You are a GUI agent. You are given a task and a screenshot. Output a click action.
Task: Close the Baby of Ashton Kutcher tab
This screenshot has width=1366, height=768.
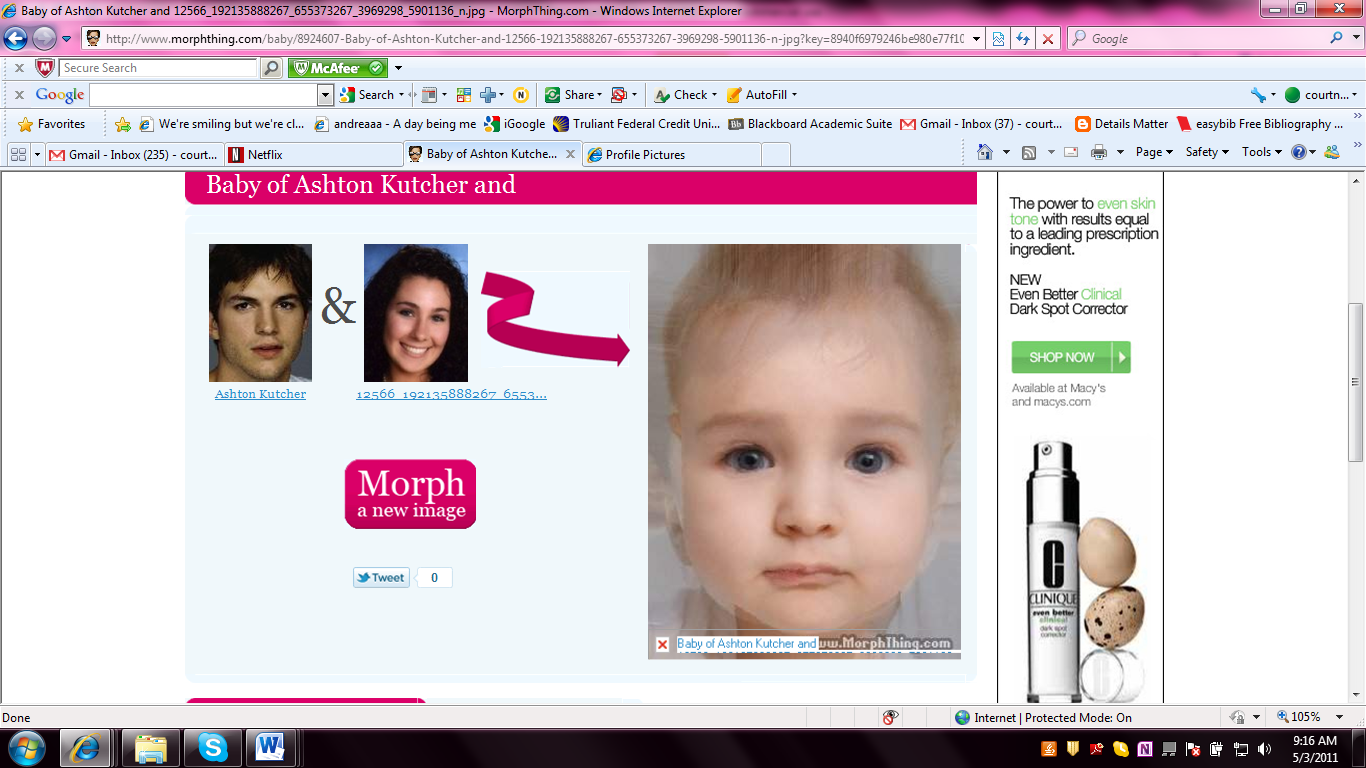pyautogui.click(x=571, y=154)
